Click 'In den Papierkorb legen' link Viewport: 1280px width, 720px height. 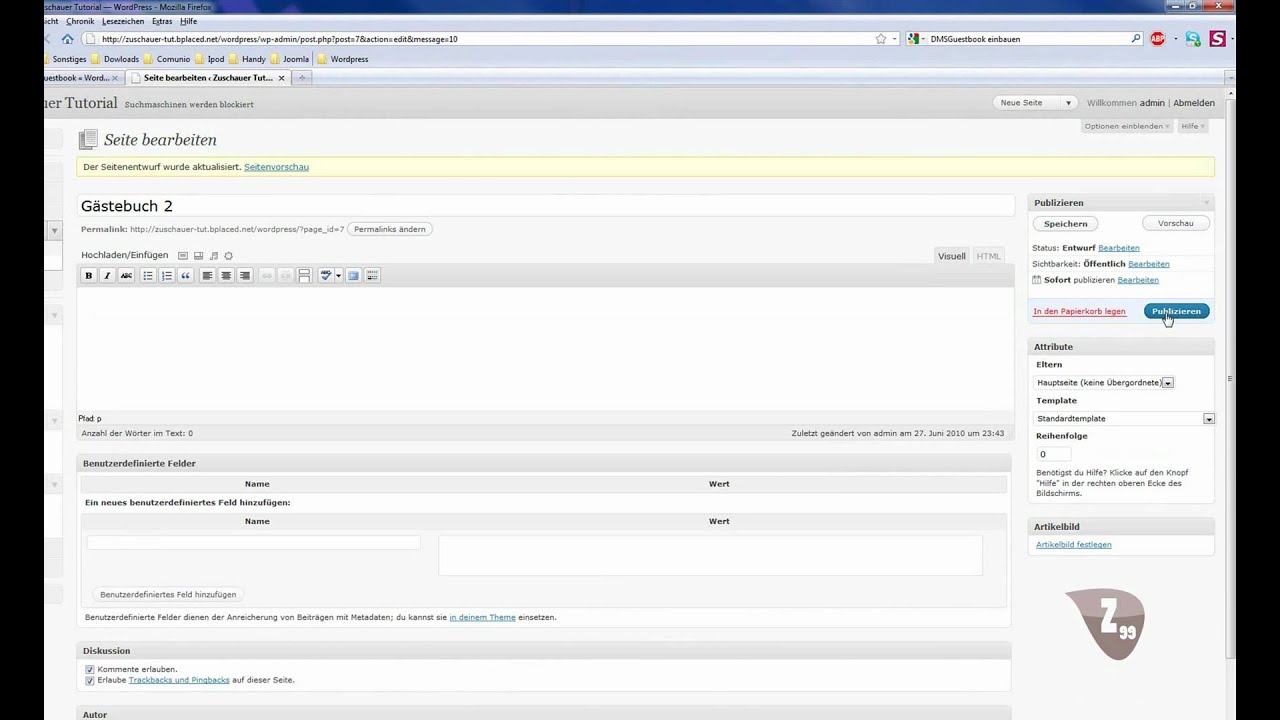(1079, 312)
